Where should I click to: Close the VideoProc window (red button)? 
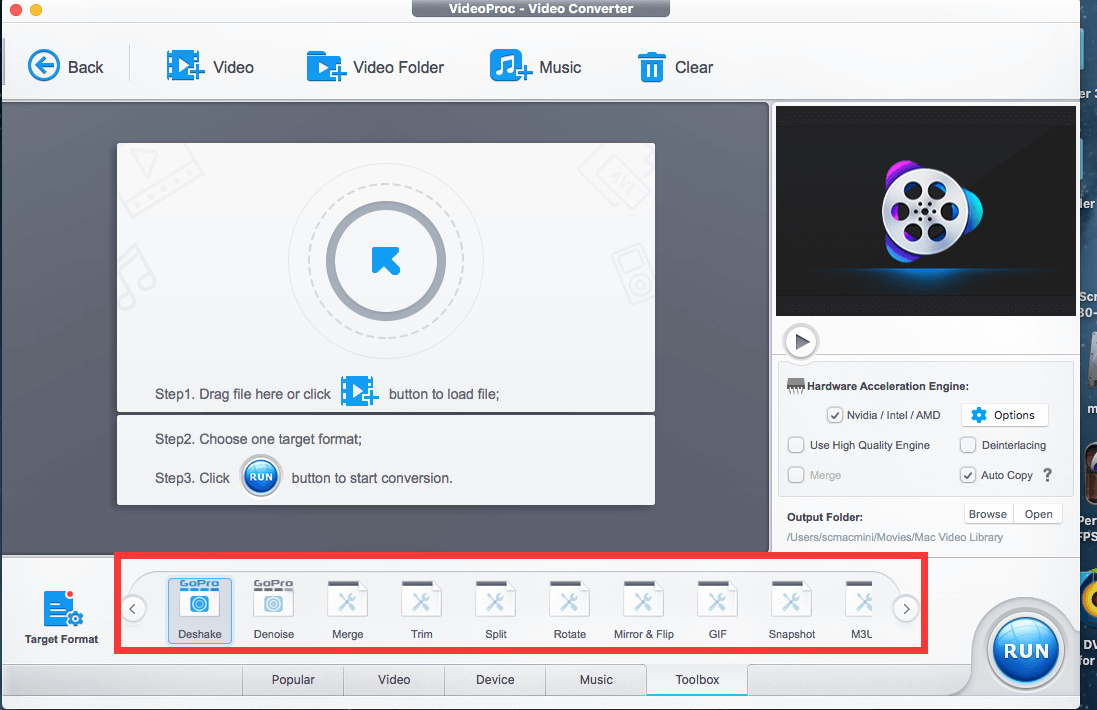(x=15, y=9)
